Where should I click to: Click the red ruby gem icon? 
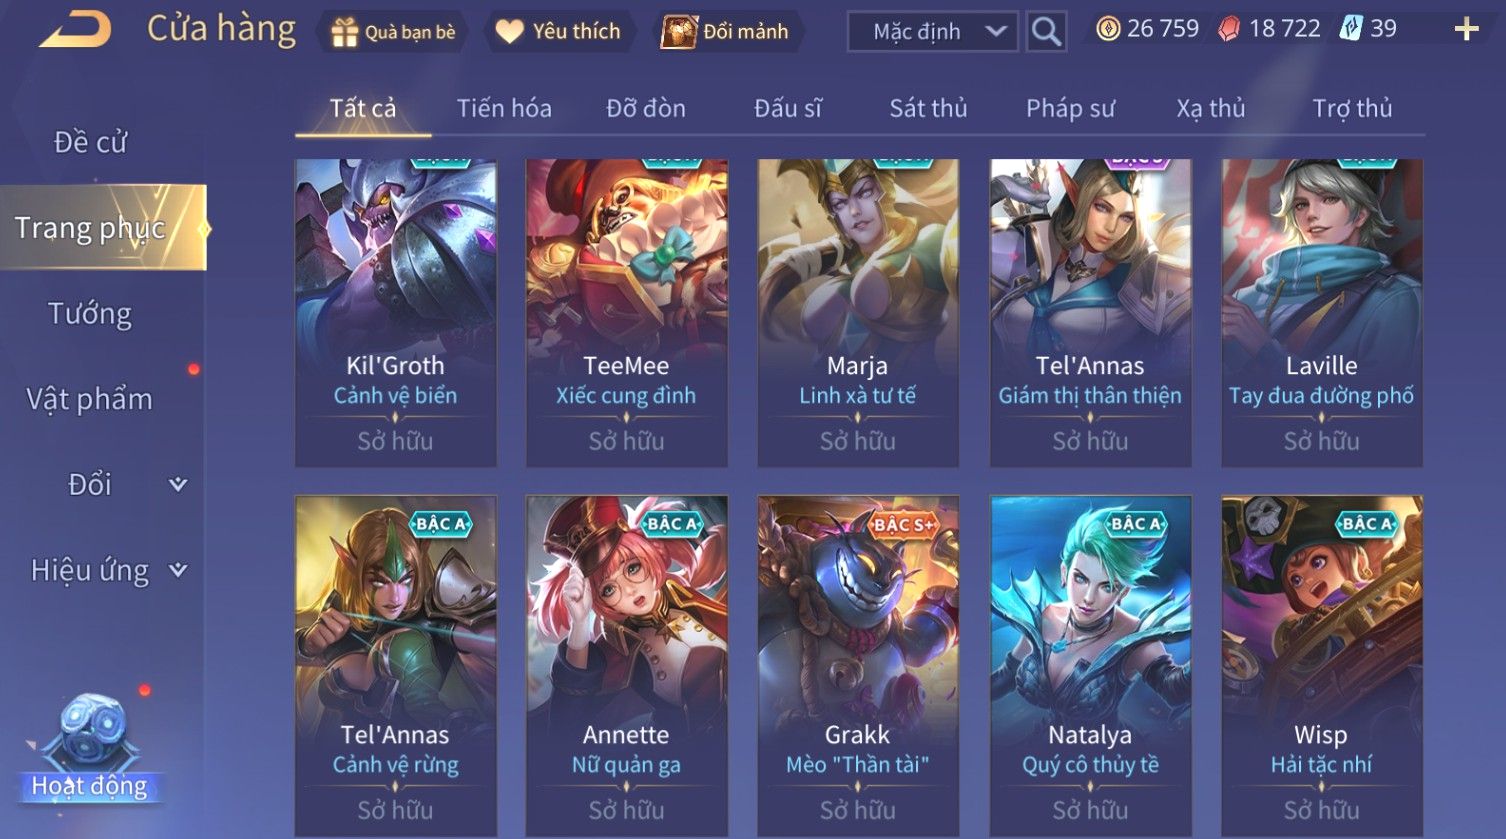coord(1229,29)
